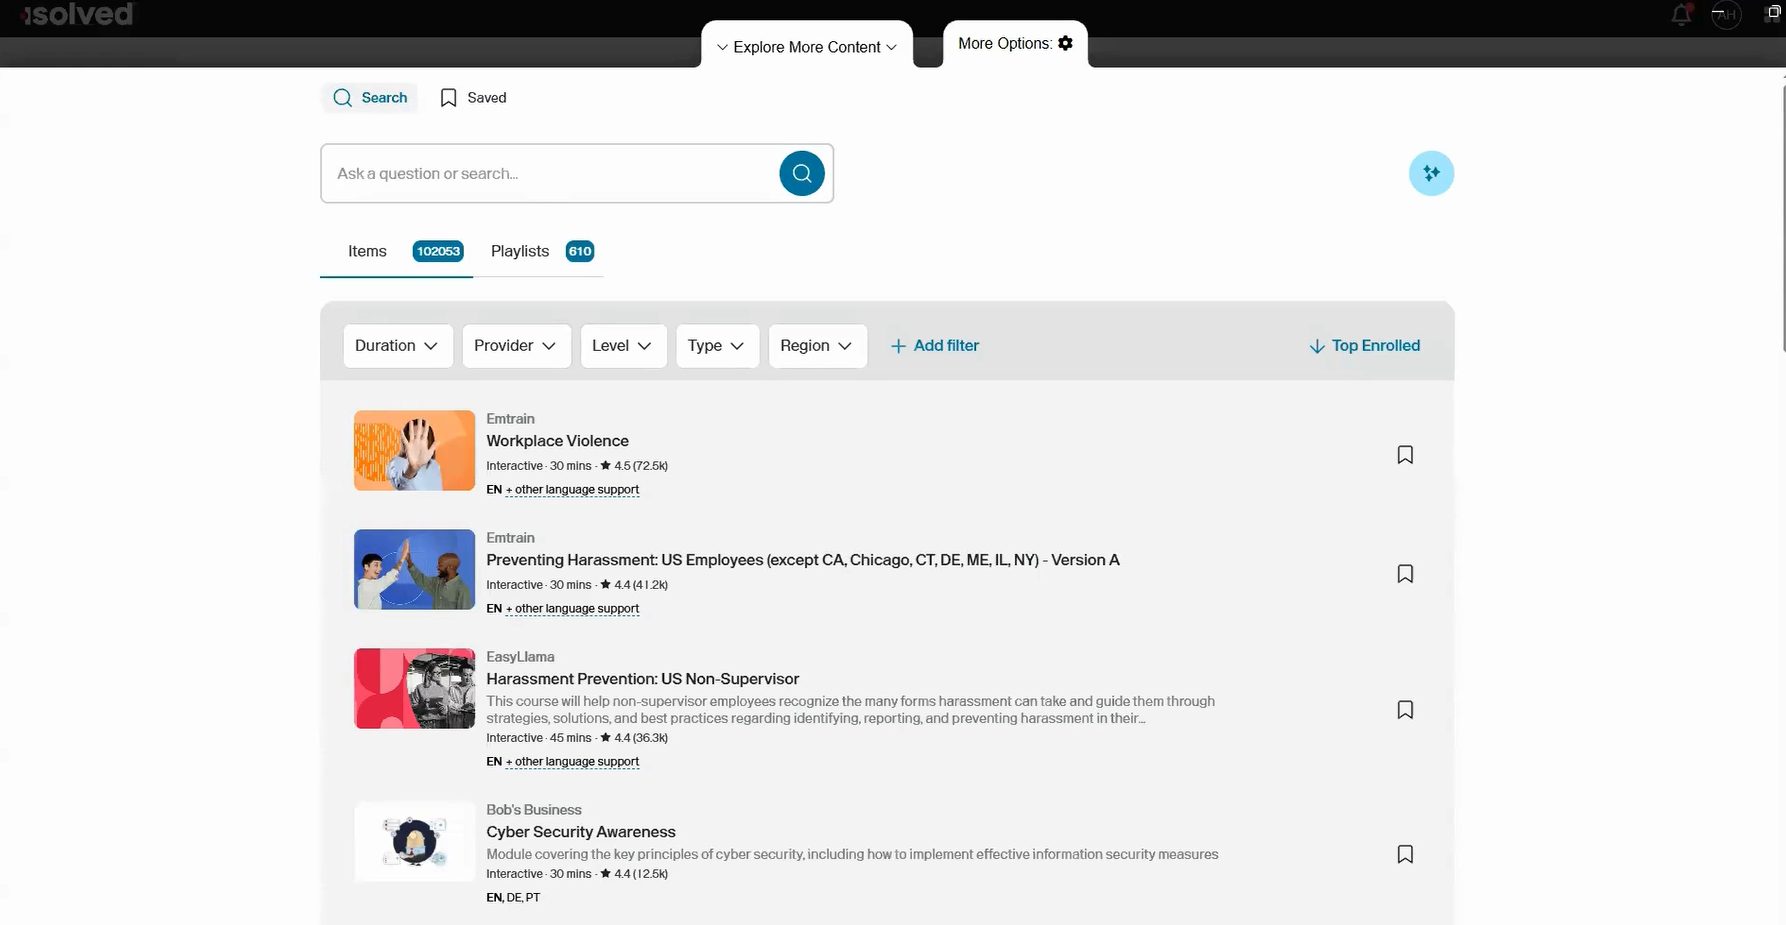Screen dimensions: 1786x925
Task: Click the AI sparkles assistant icon
Action: tap(1431, 173)
